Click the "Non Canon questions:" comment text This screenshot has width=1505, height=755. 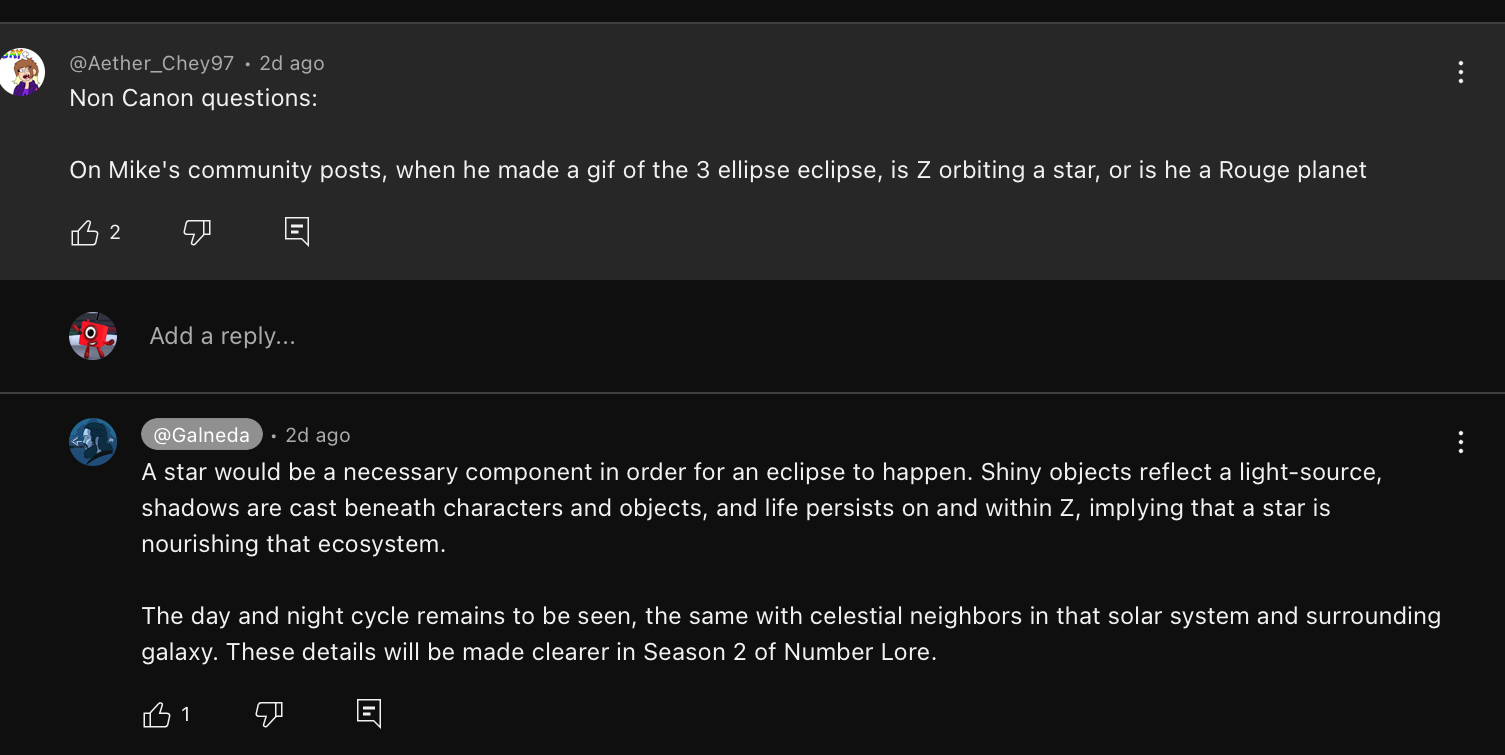(x=193, y=98)
